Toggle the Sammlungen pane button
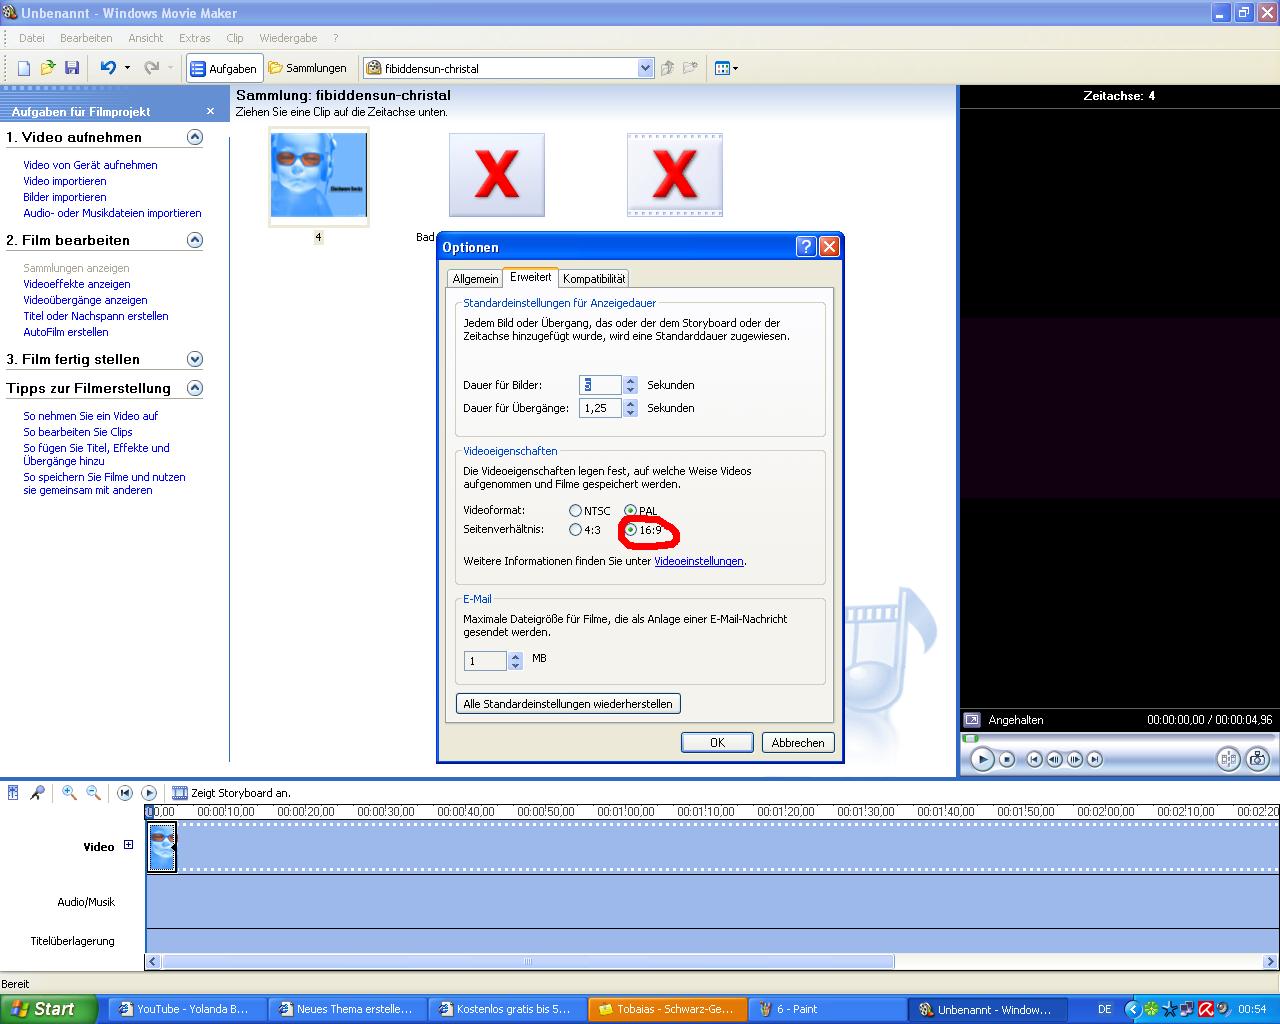This screenshot has width=1280, height=1024. [x=308, y=69]
